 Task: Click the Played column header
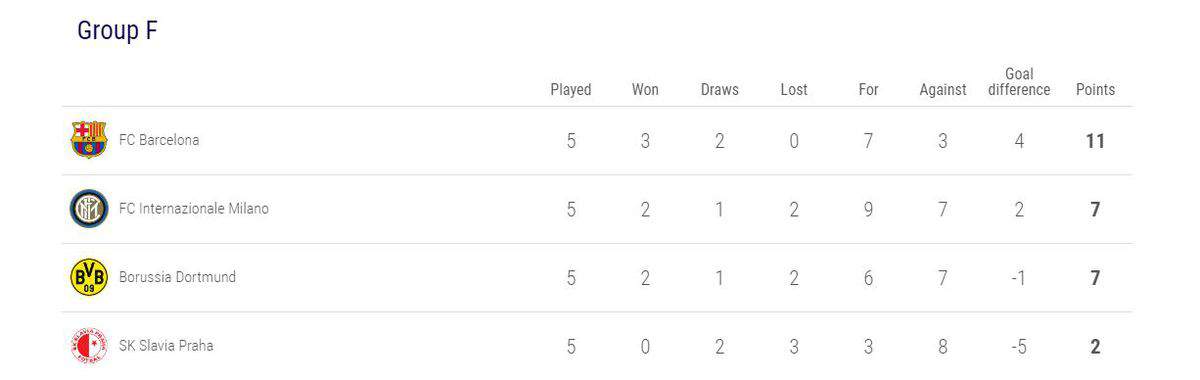(571, 90)
